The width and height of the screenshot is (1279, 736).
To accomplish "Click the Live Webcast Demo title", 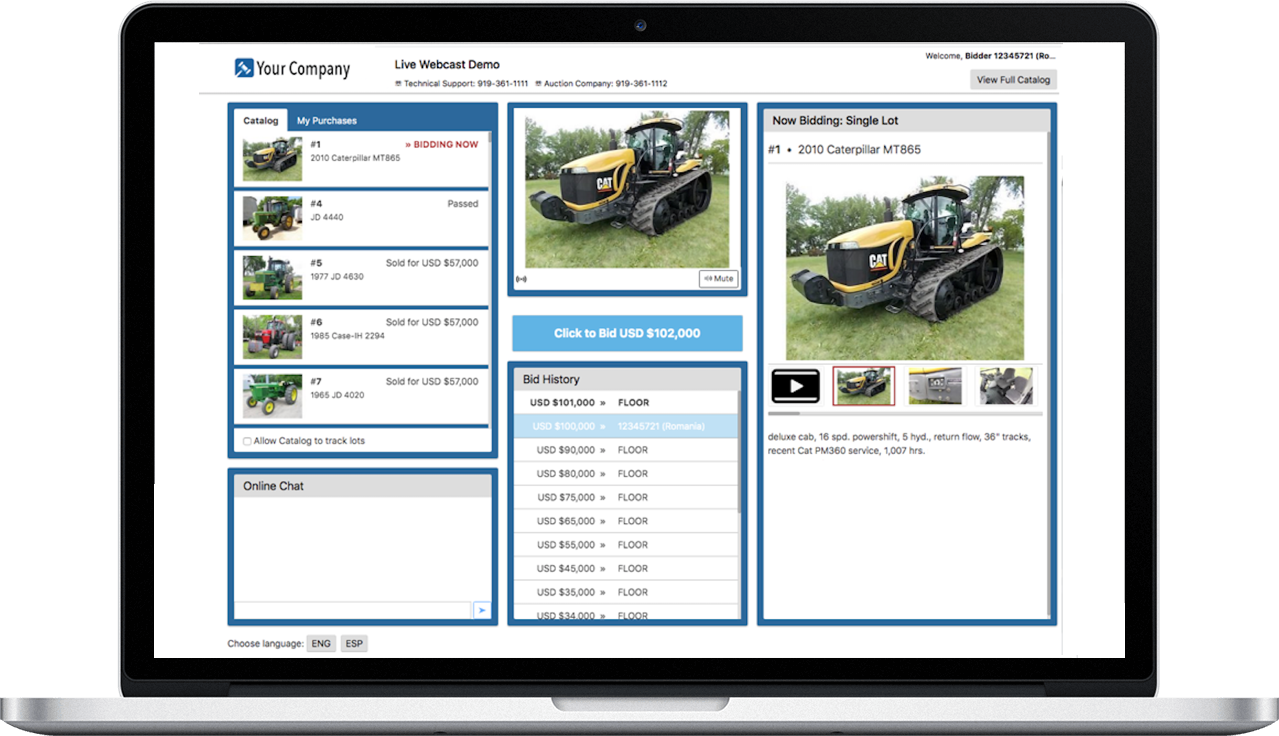I will coord(447,65).
